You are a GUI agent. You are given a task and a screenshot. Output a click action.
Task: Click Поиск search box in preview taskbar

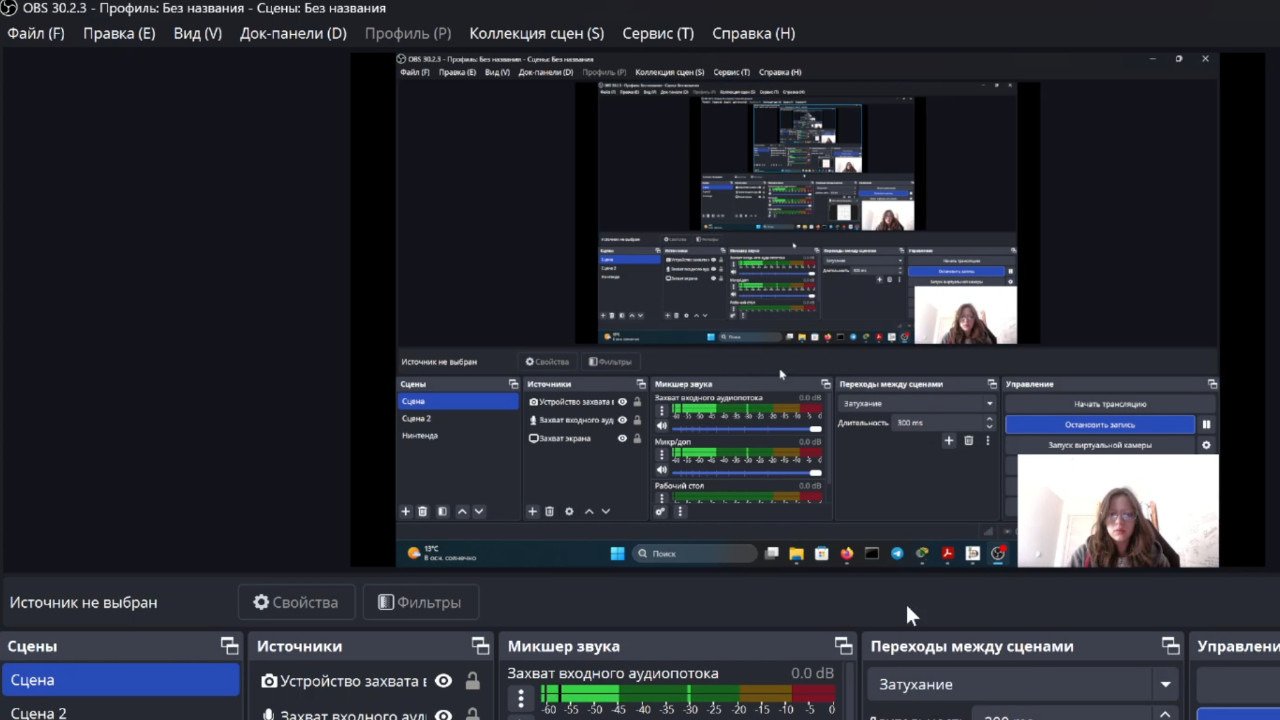(695, 553)
